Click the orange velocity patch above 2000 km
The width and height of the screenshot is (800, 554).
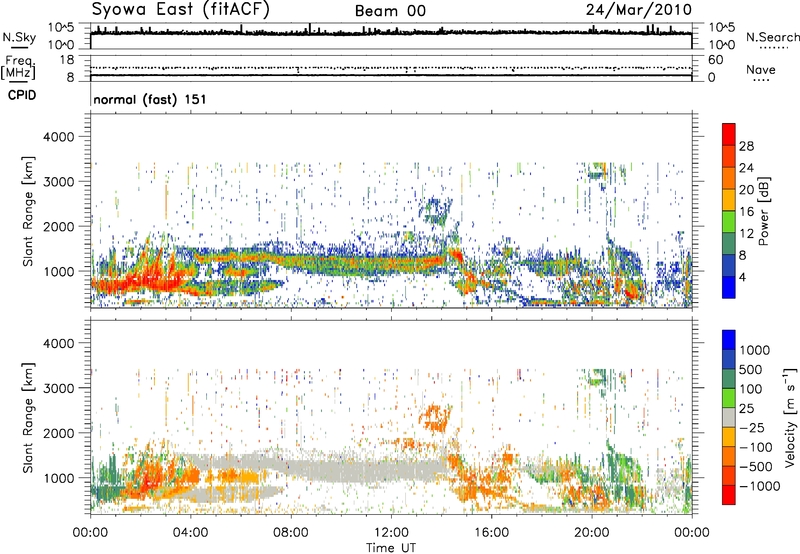pyautogui.click(x=434, y=417)
